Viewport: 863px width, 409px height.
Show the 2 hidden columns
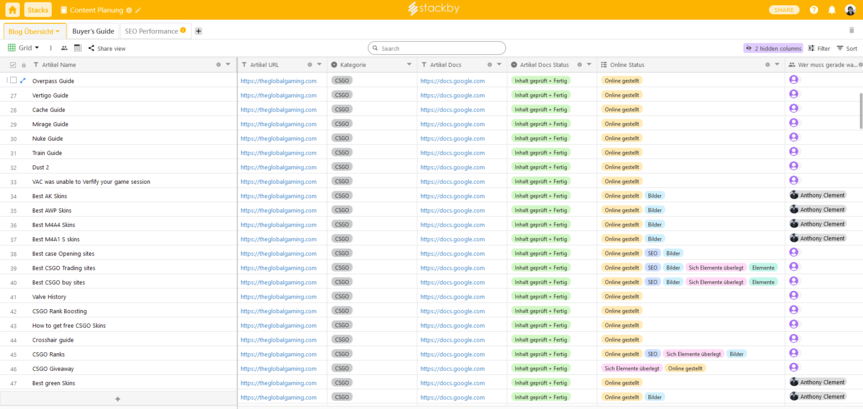point(773,48)
